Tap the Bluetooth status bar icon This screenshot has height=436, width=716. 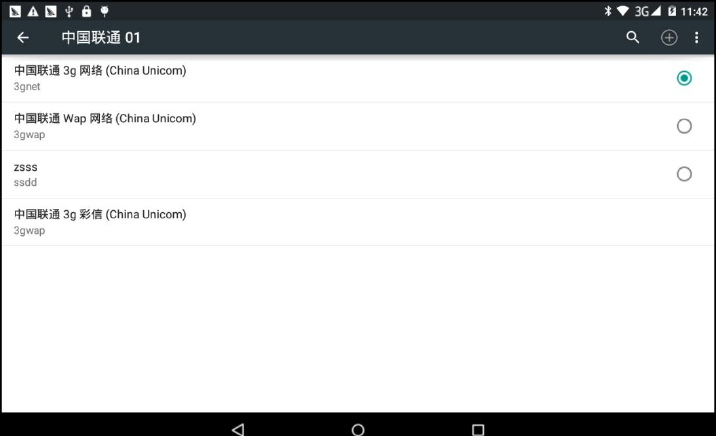[x=608, y=11]
